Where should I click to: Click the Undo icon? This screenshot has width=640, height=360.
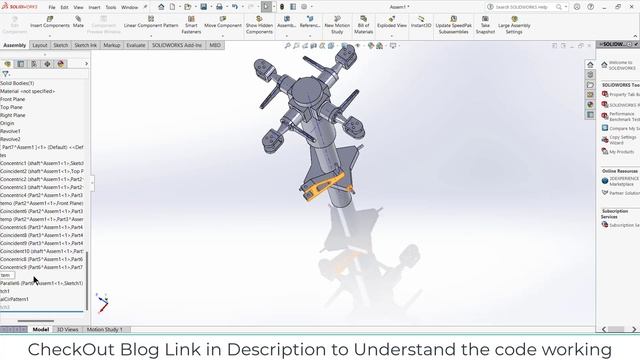click(235, 7)
